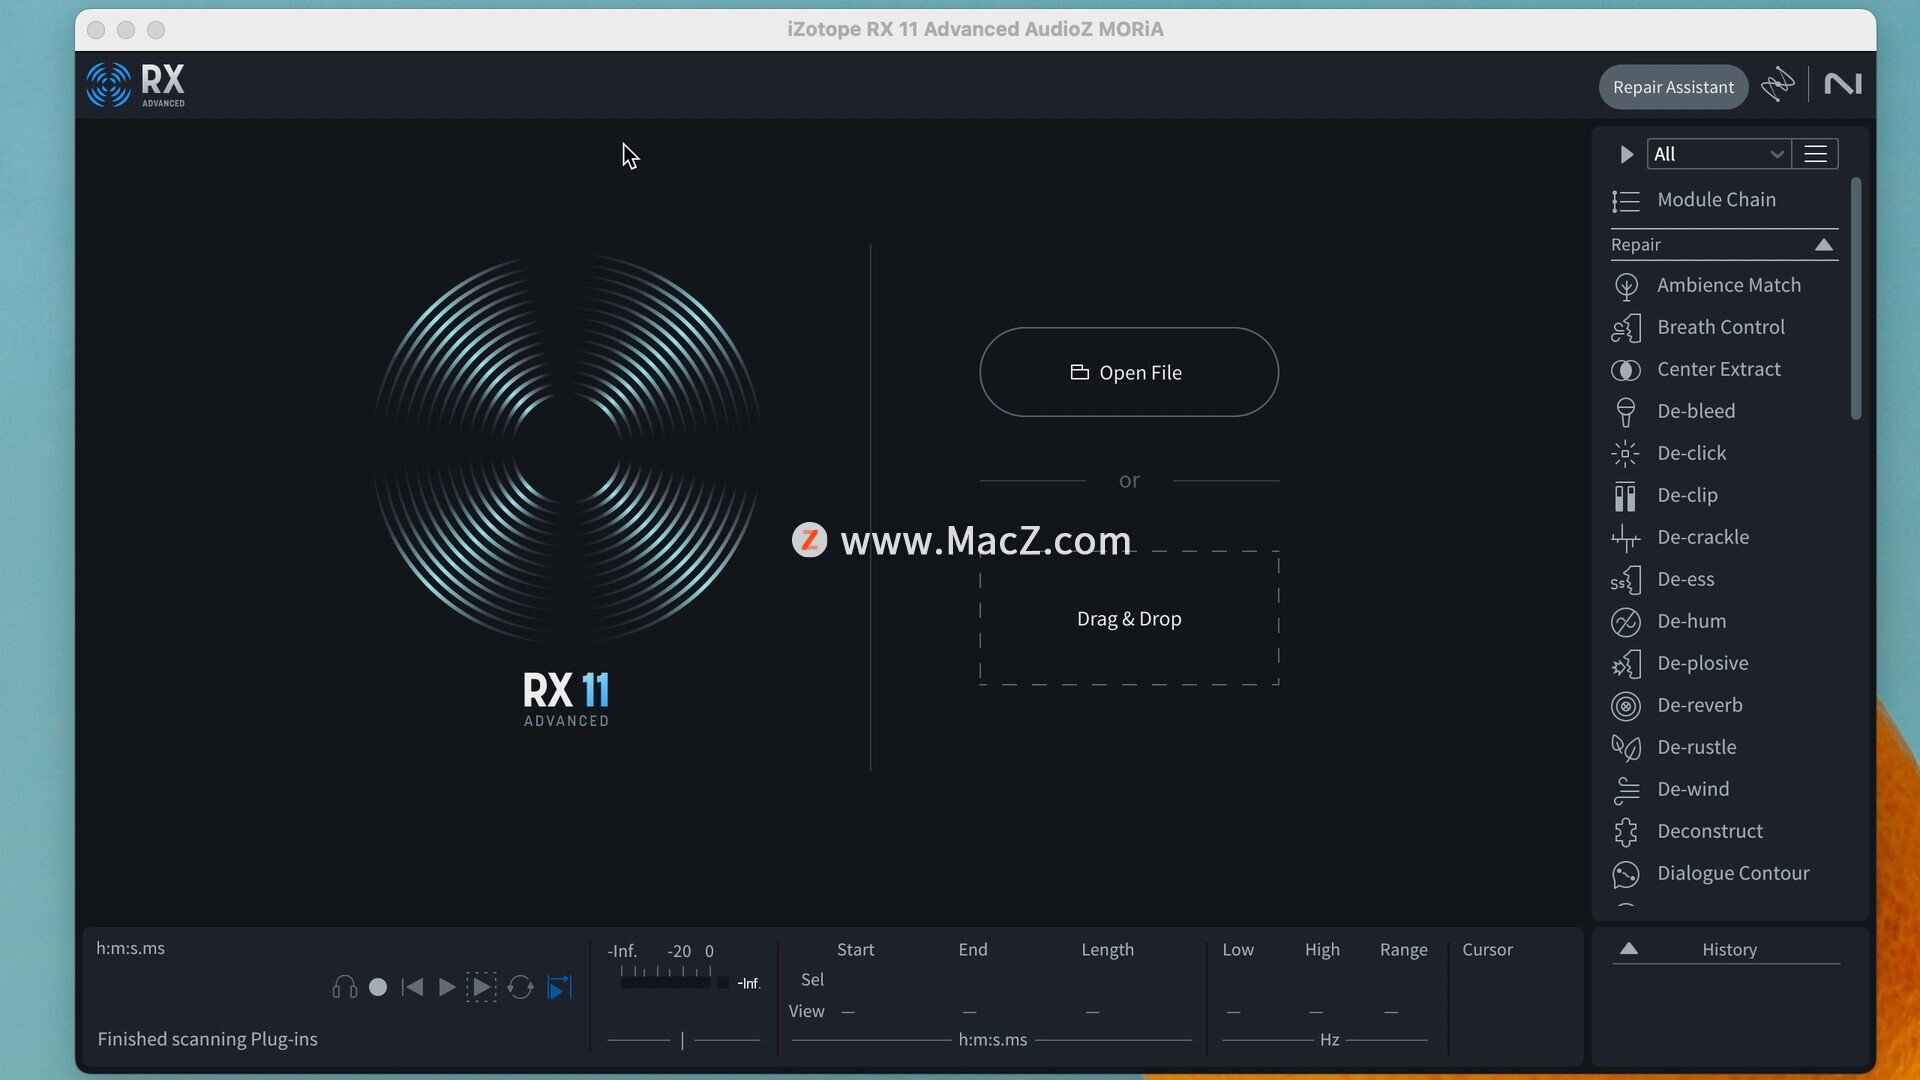Play the selection only button
The width and height of the screenshot is (1920, 1080).
coord(481,988)
